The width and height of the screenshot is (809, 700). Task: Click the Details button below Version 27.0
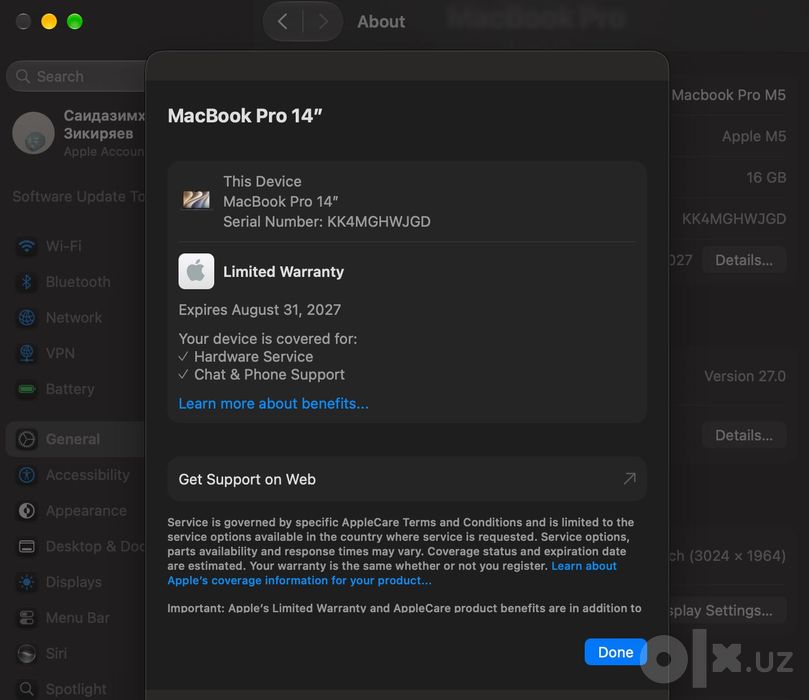[x=744, y=435]
